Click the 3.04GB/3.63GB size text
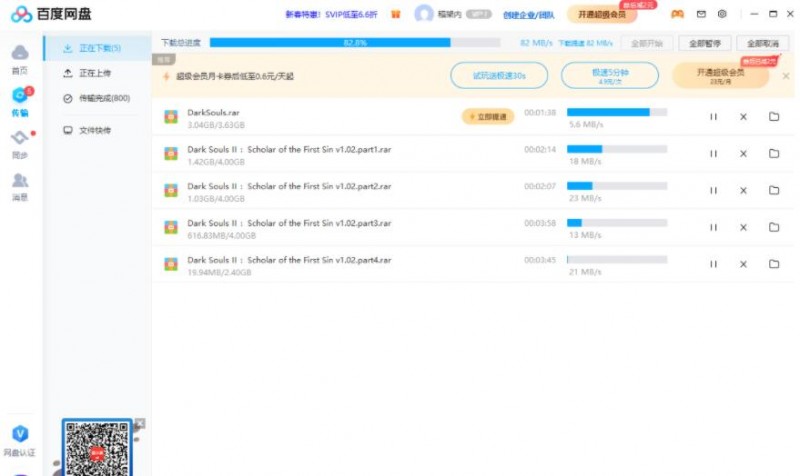Image resolution: width=800 pixels, height=476 pixels. tap(216, 125)
